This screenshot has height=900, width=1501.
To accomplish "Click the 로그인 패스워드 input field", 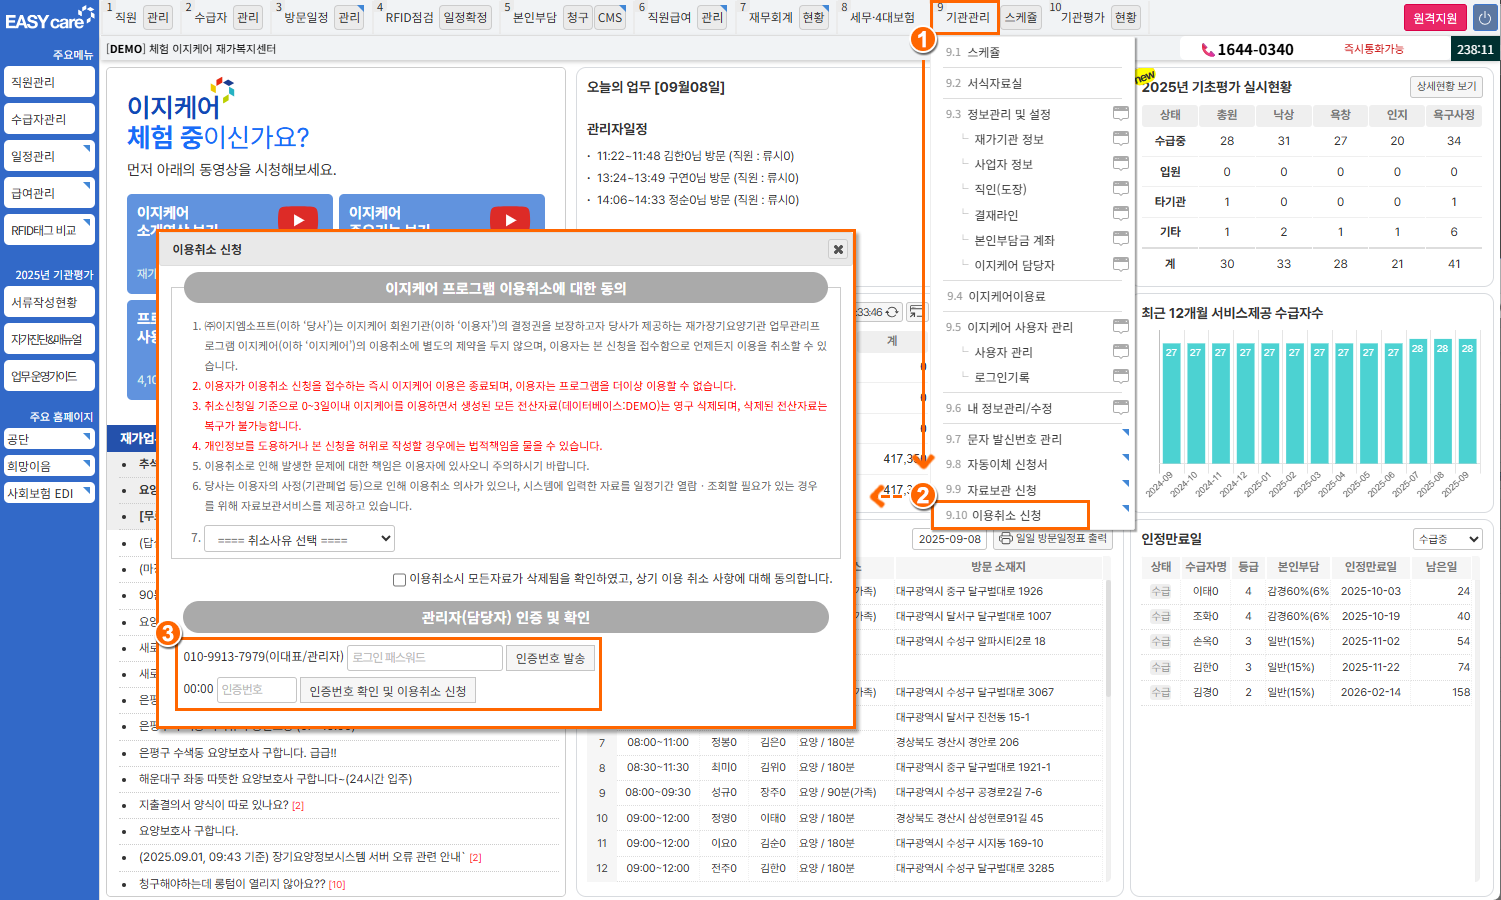I will point(425,658).
